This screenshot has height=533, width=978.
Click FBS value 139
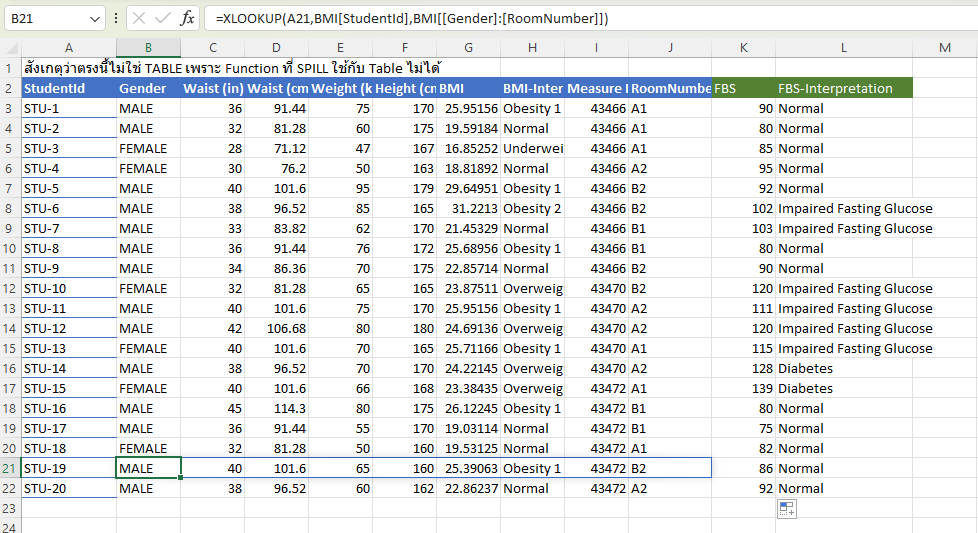click(x=743, y=388)
